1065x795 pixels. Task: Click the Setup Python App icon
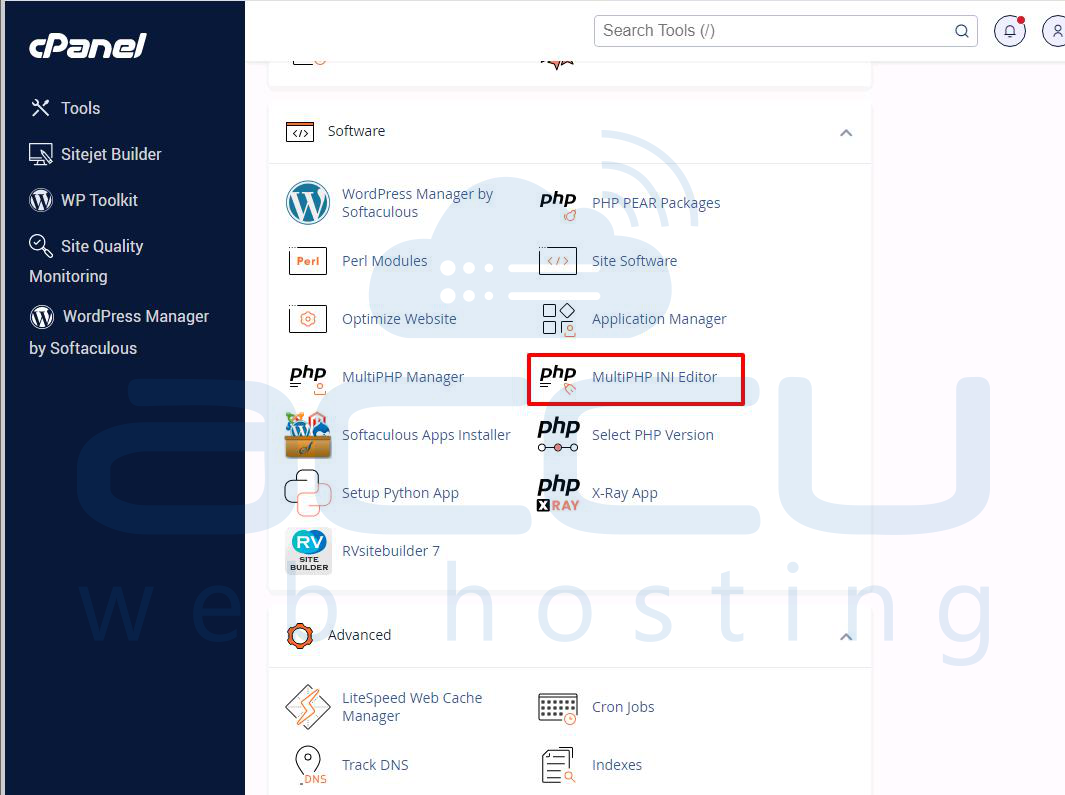308,493
